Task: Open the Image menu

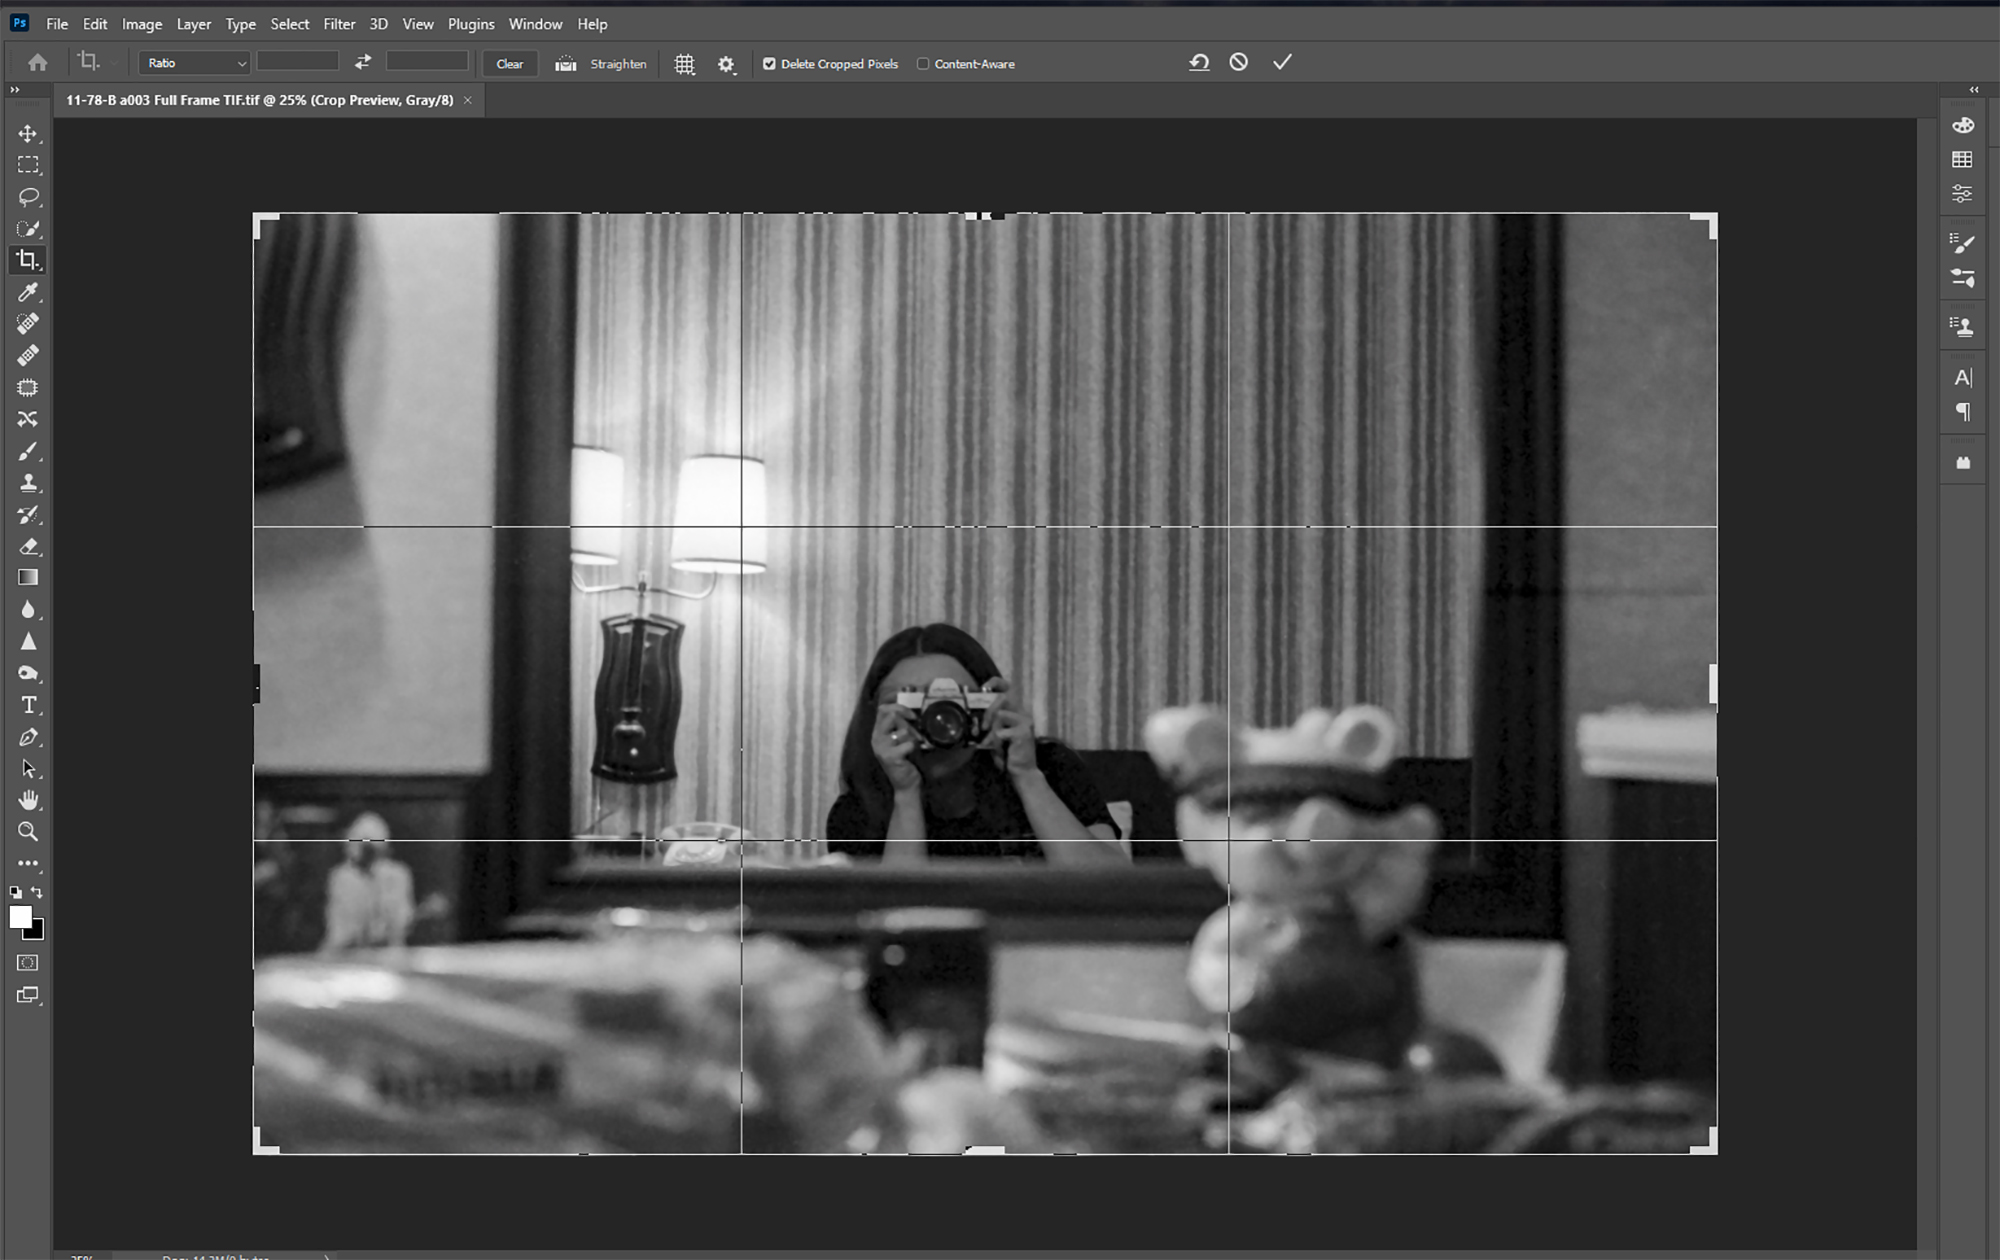Action: [141, 24]
